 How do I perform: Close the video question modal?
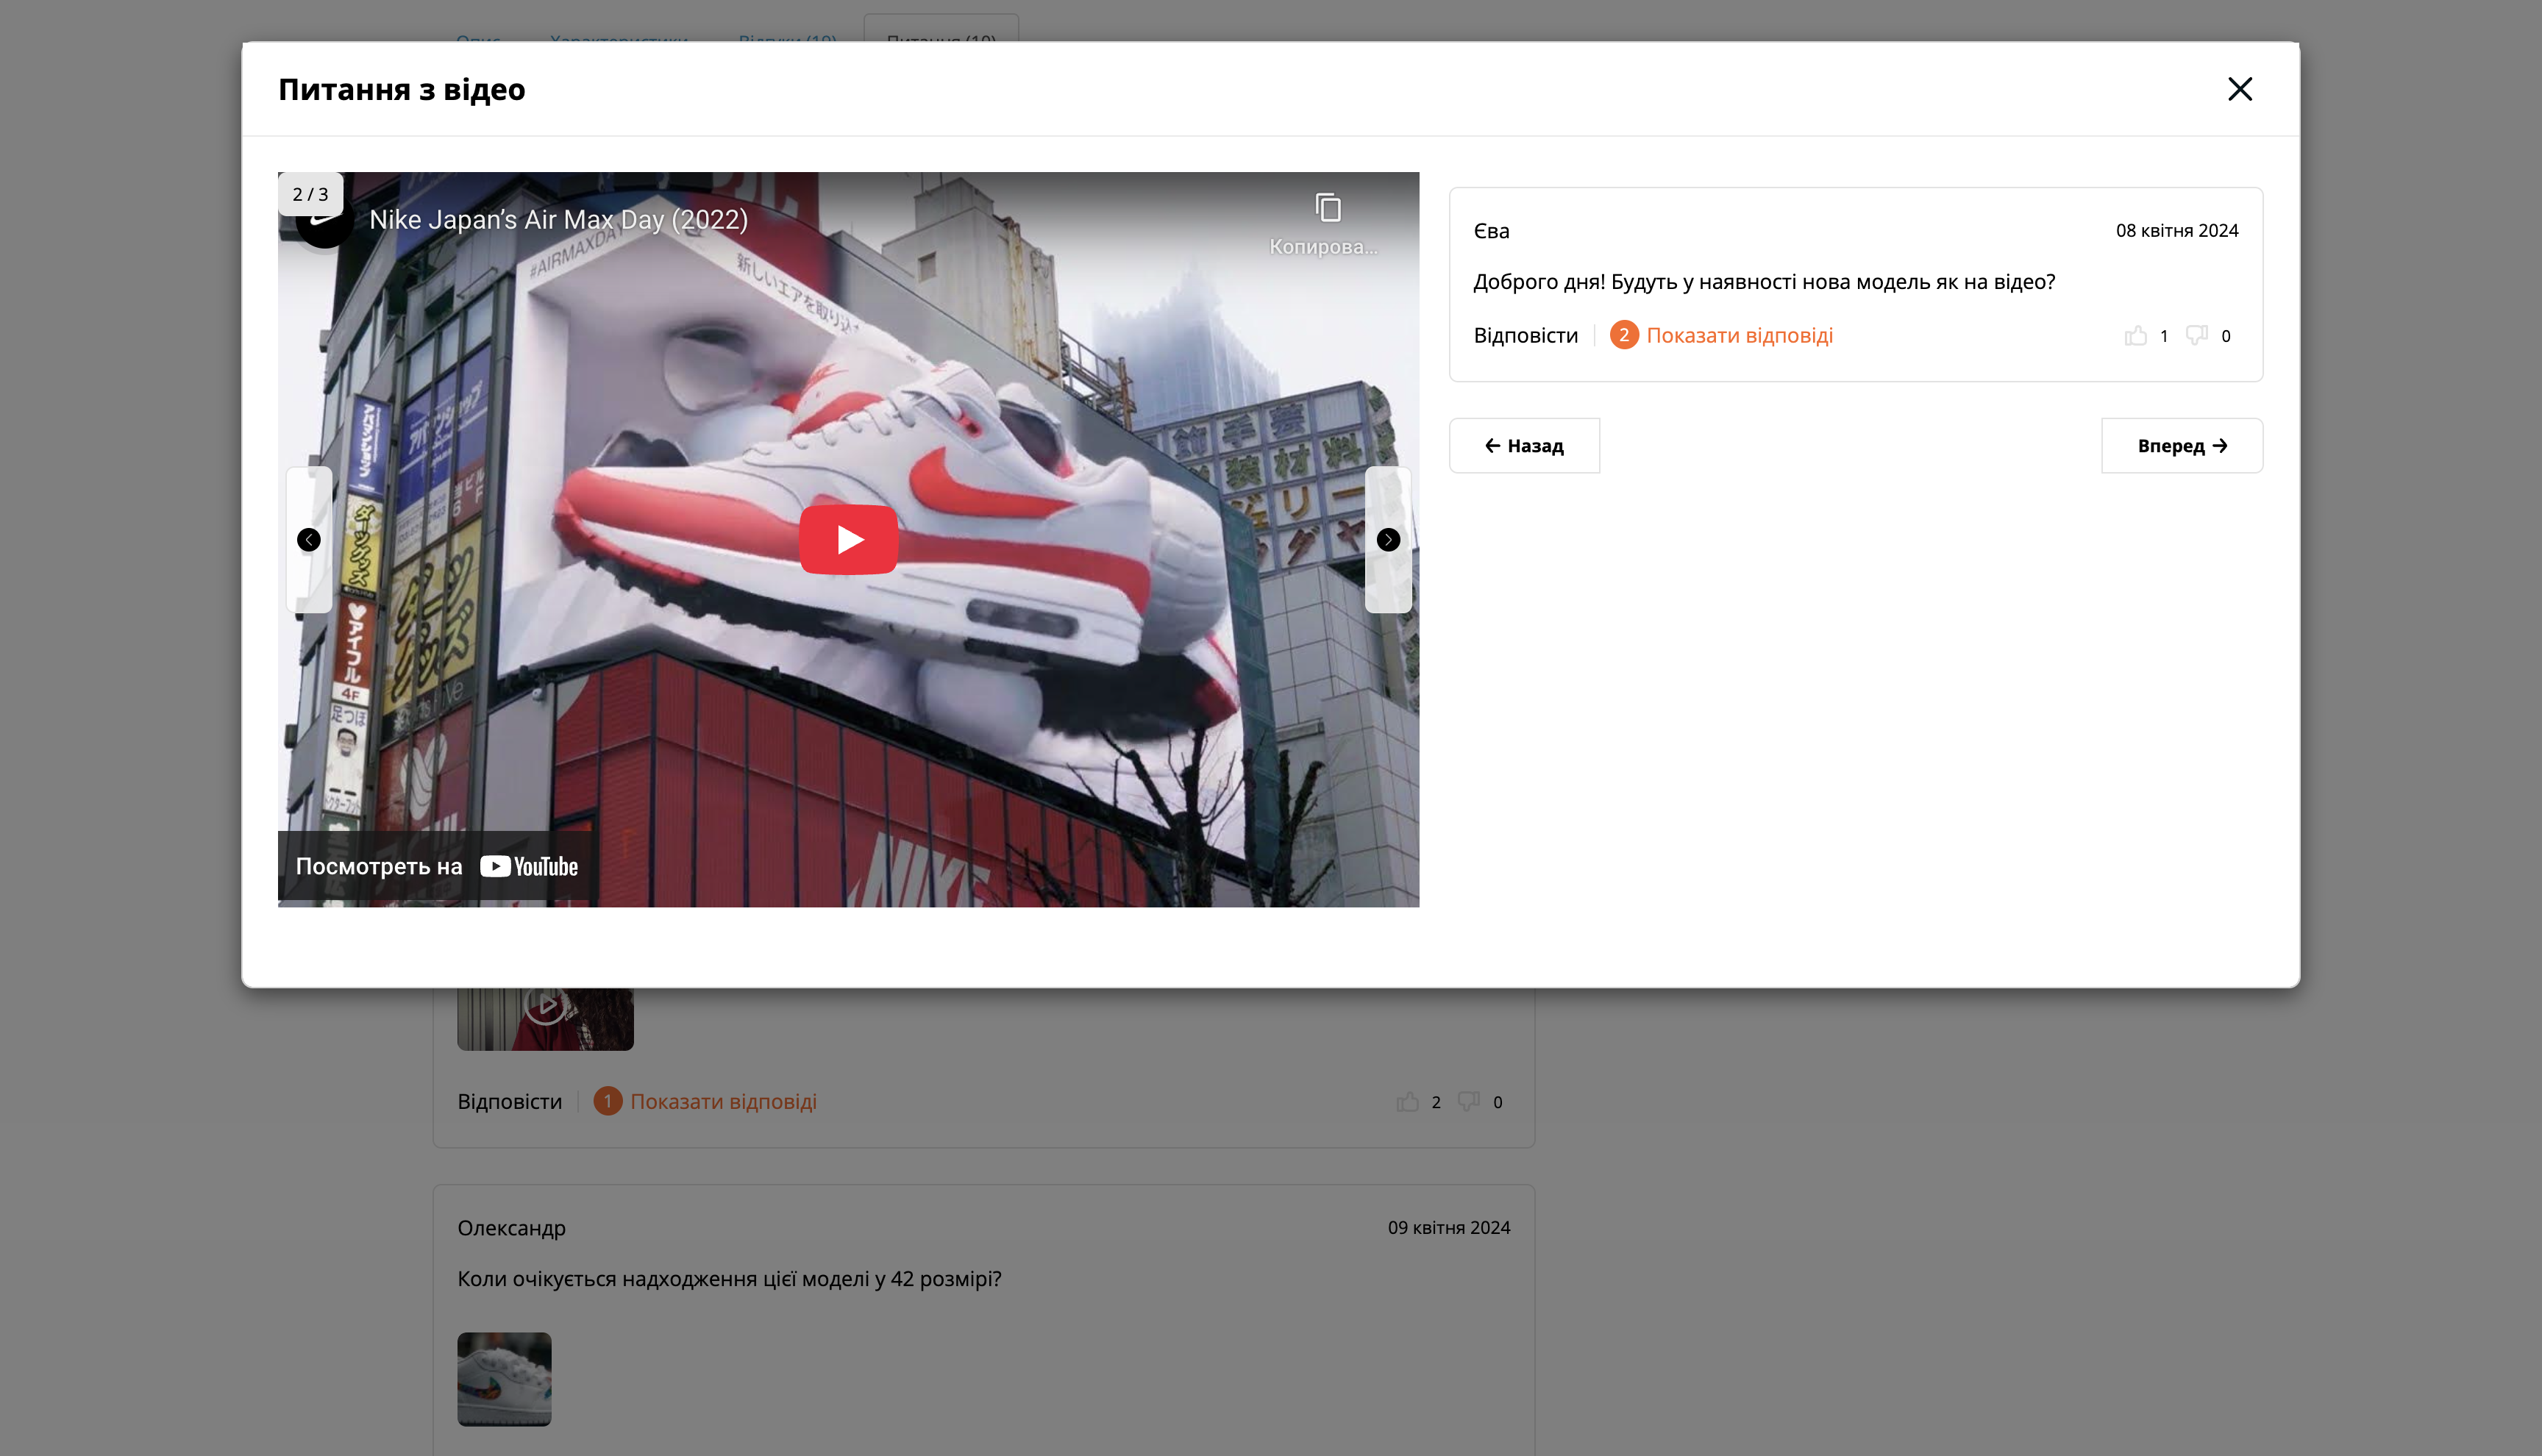pyautogui.click(x=2239, y=89)
